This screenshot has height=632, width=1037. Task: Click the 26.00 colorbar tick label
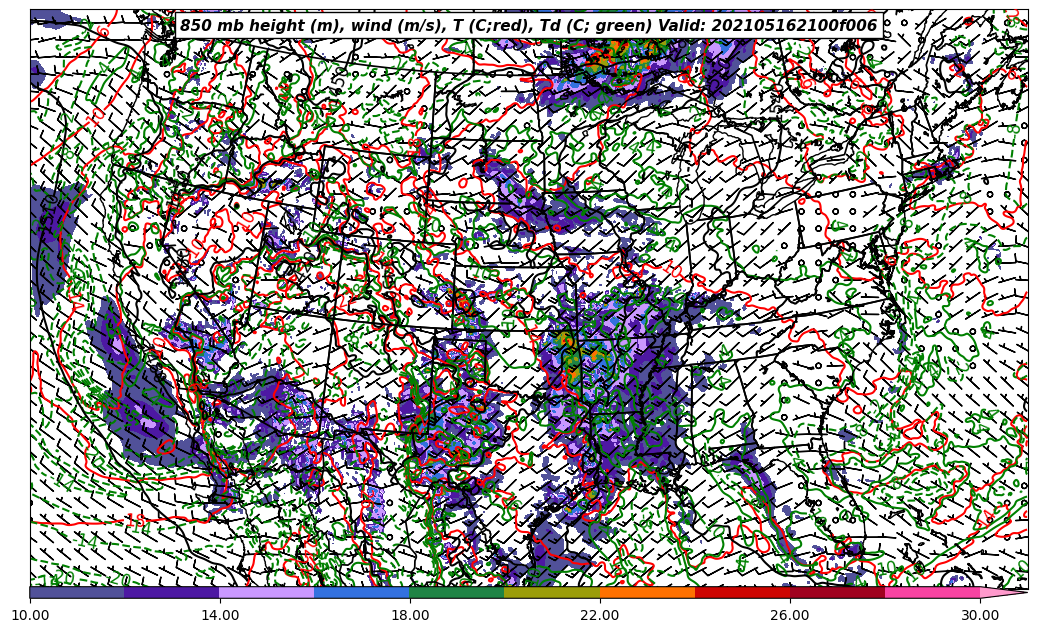[790, 615]
